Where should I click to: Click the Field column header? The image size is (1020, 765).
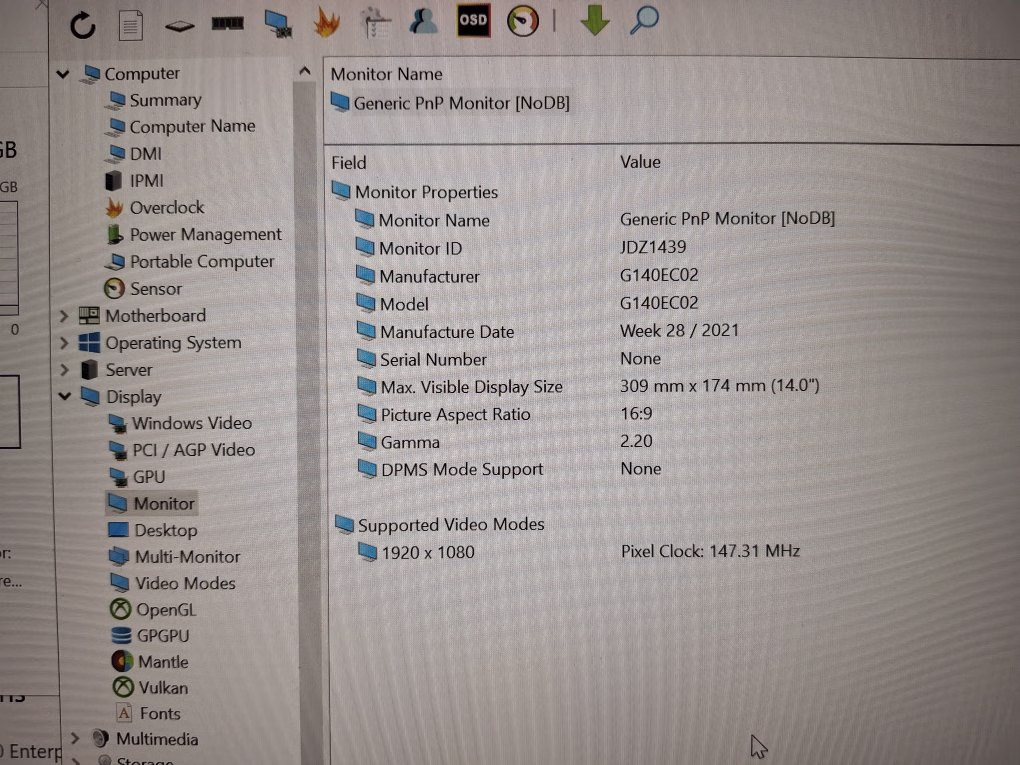(x=349, y=163)
